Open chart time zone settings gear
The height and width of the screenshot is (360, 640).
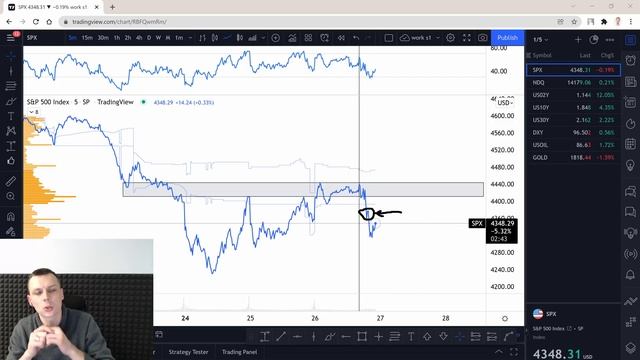(x=505, y=318)
